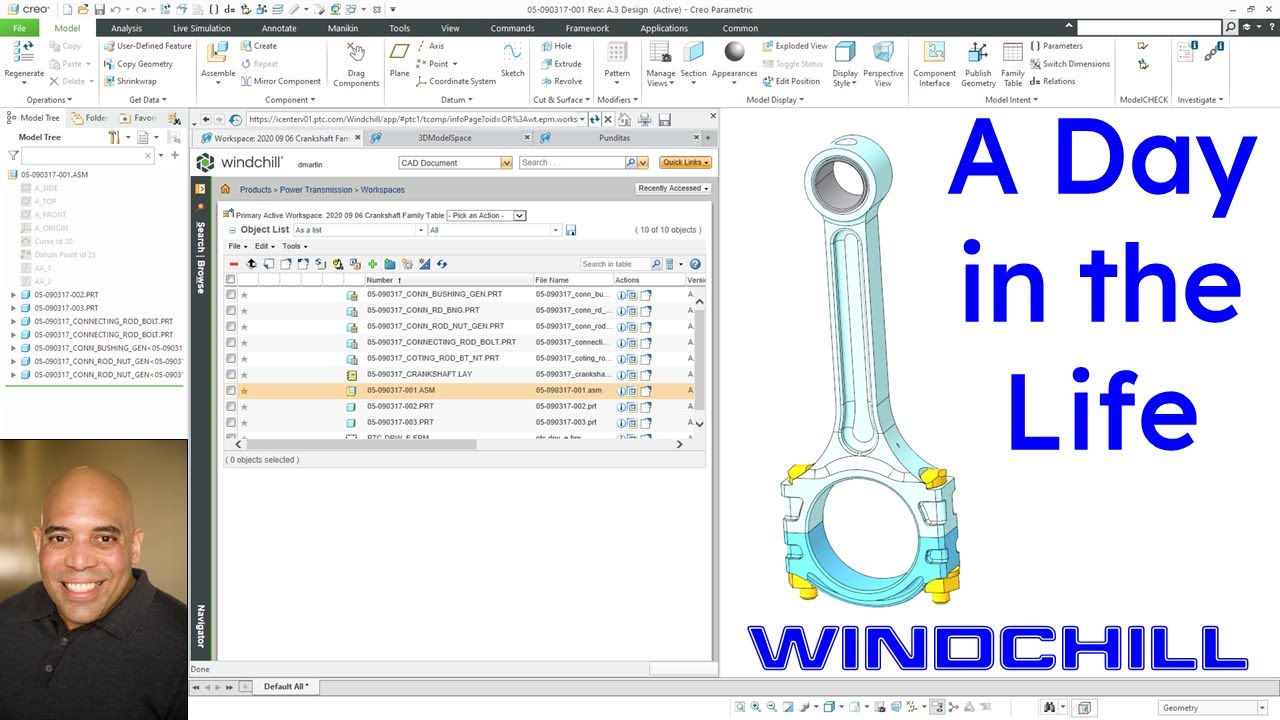Switch to the Punditas browser tab

(x=615, y=138)
